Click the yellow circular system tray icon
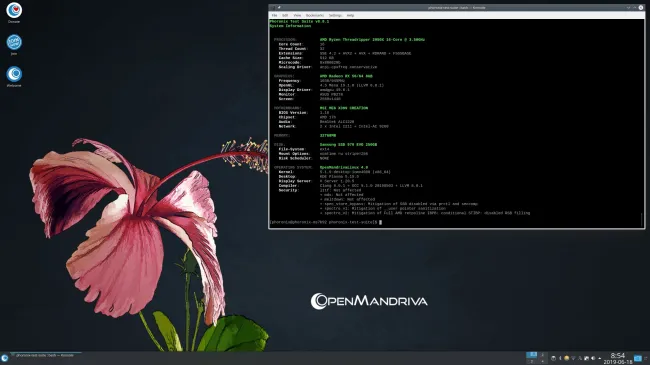The width and height of the screenshot is (650, 365). coord(566,358)
